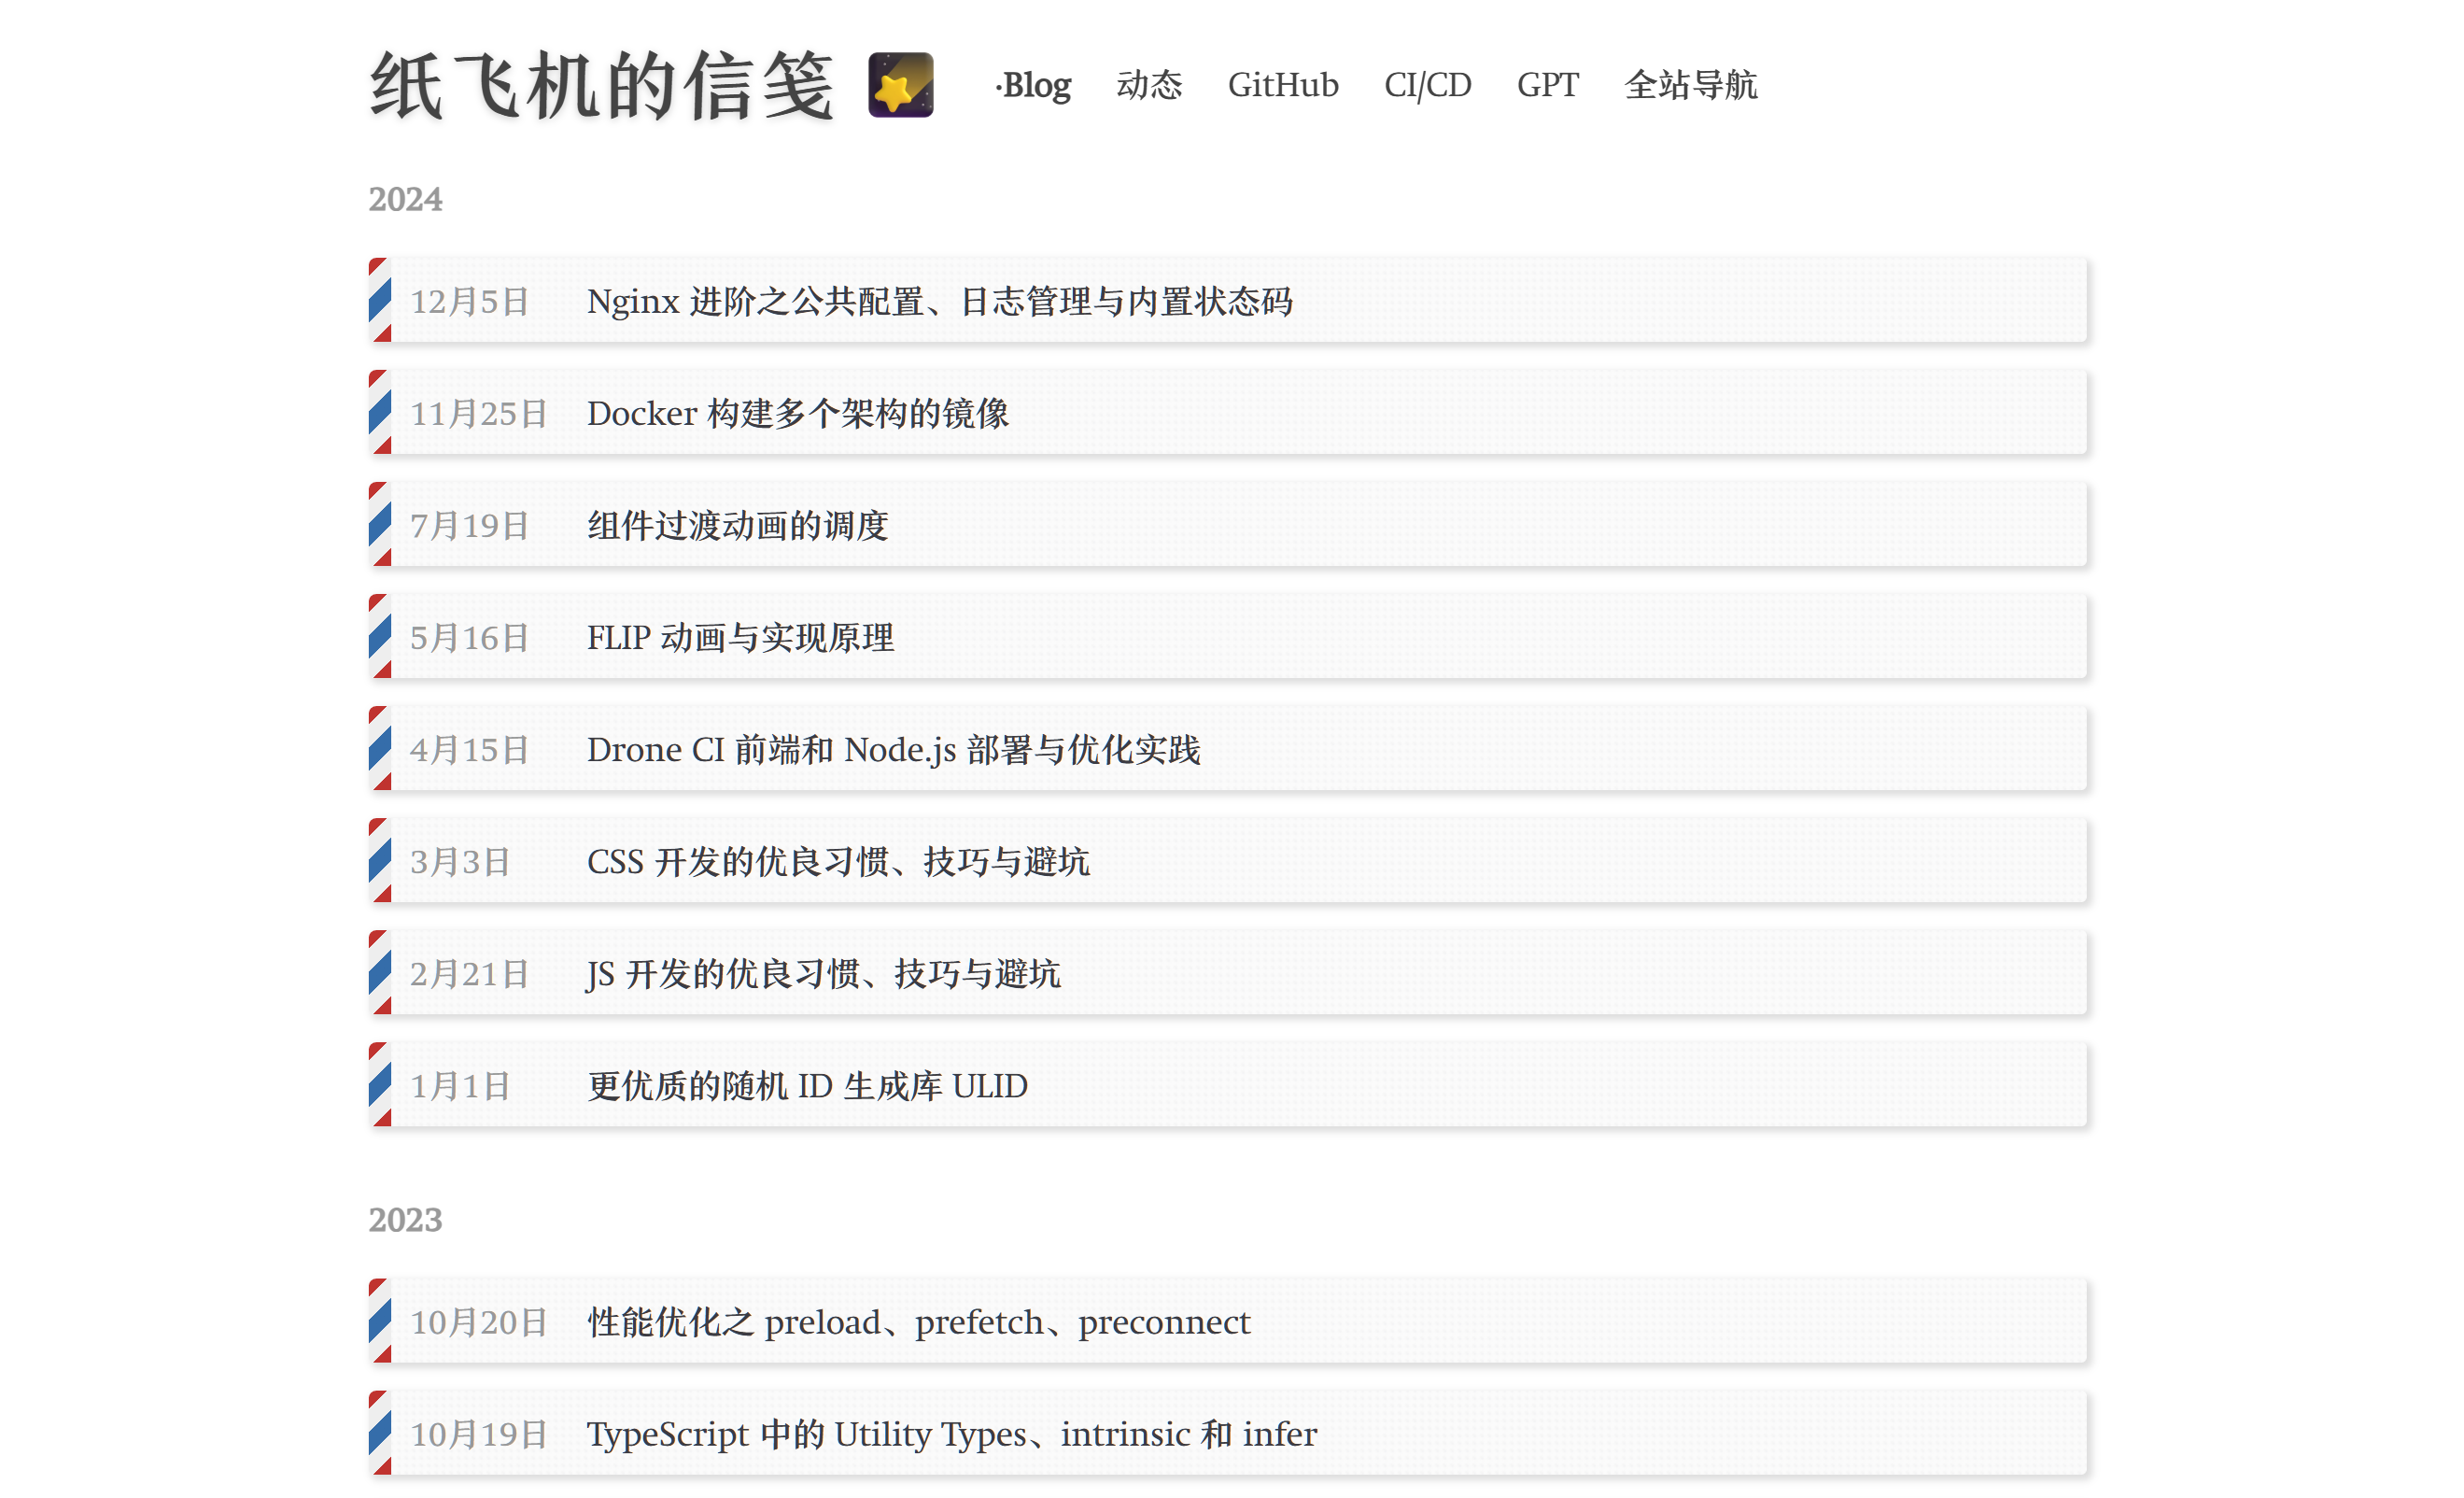Open CSS 开发的优良习惯 article
This screenshot has height=1498, width=2464.
[837, 861]
